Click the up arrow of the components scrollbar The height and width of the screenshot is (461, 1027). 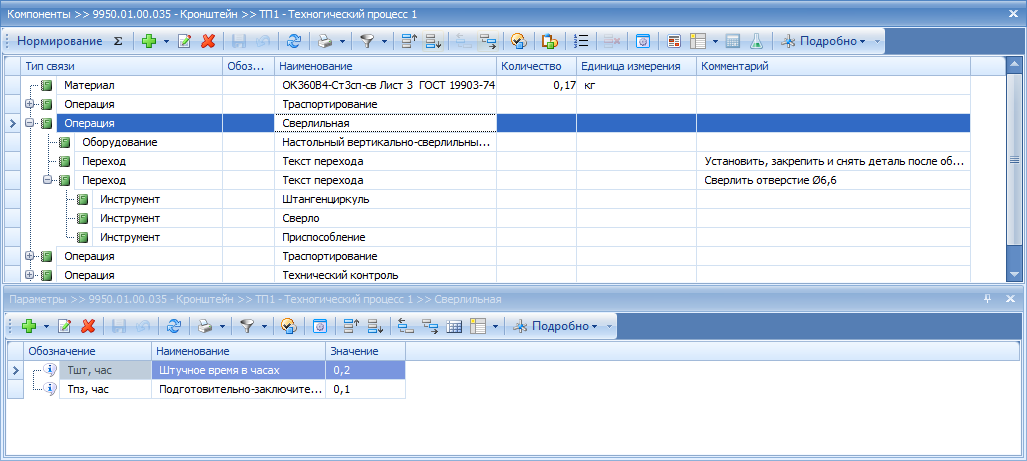(x=1014, y=64)
